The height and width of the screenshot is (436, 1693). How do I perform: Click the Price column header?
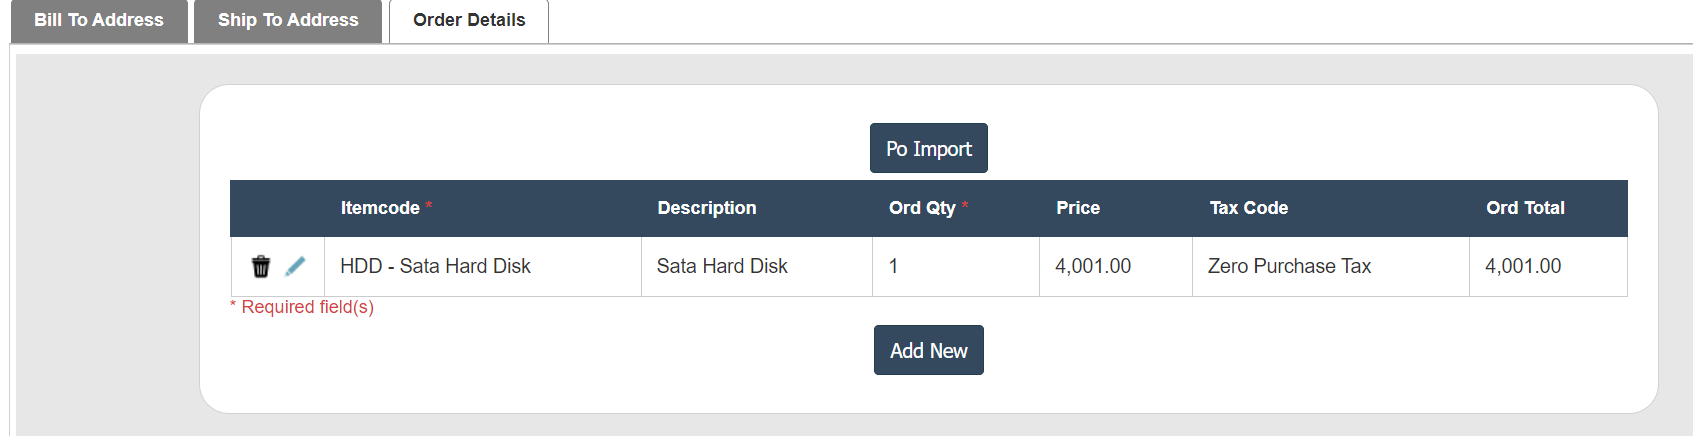(x=1077, y=208)
